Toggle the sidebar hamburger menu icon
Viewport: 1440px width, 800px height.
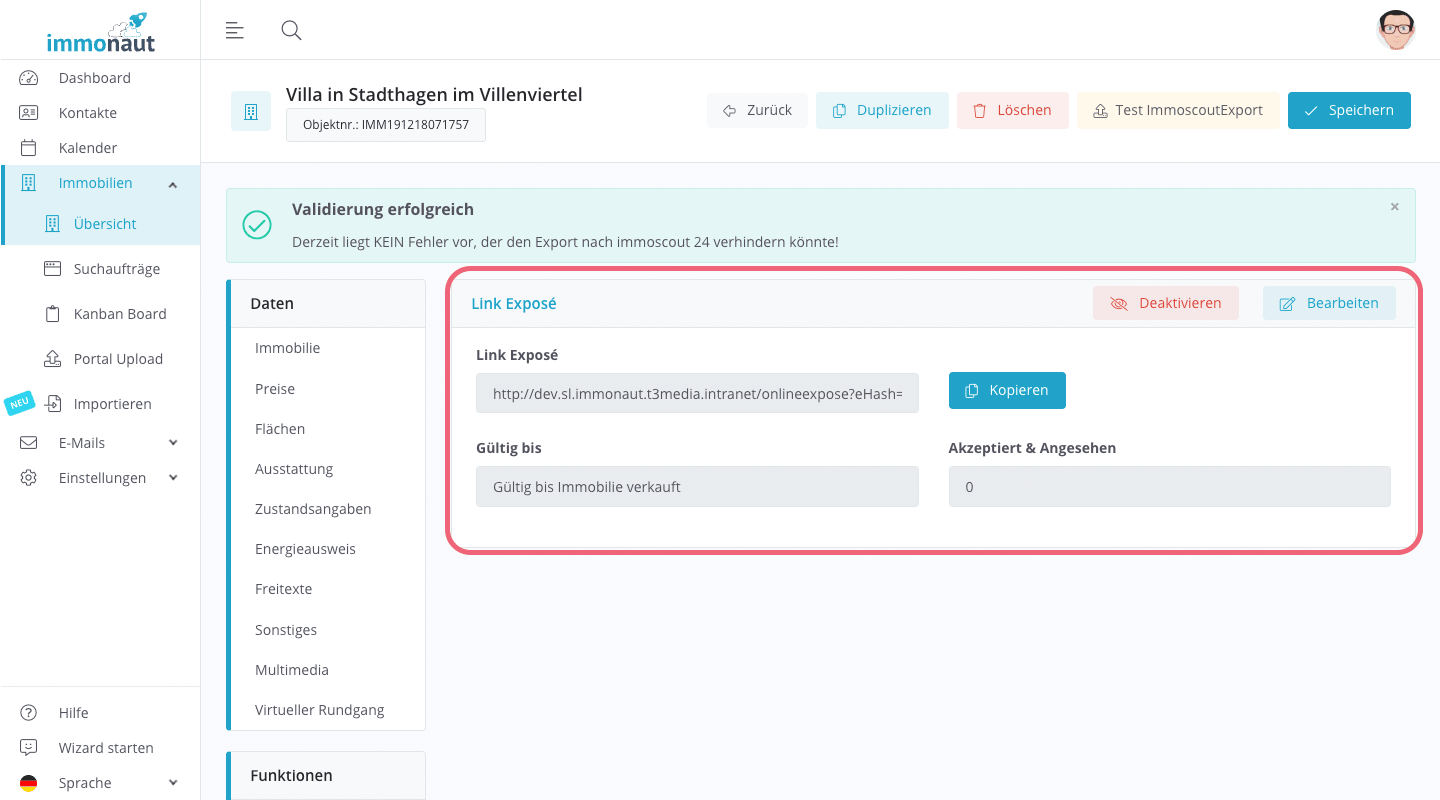click(x=235, y=30)
